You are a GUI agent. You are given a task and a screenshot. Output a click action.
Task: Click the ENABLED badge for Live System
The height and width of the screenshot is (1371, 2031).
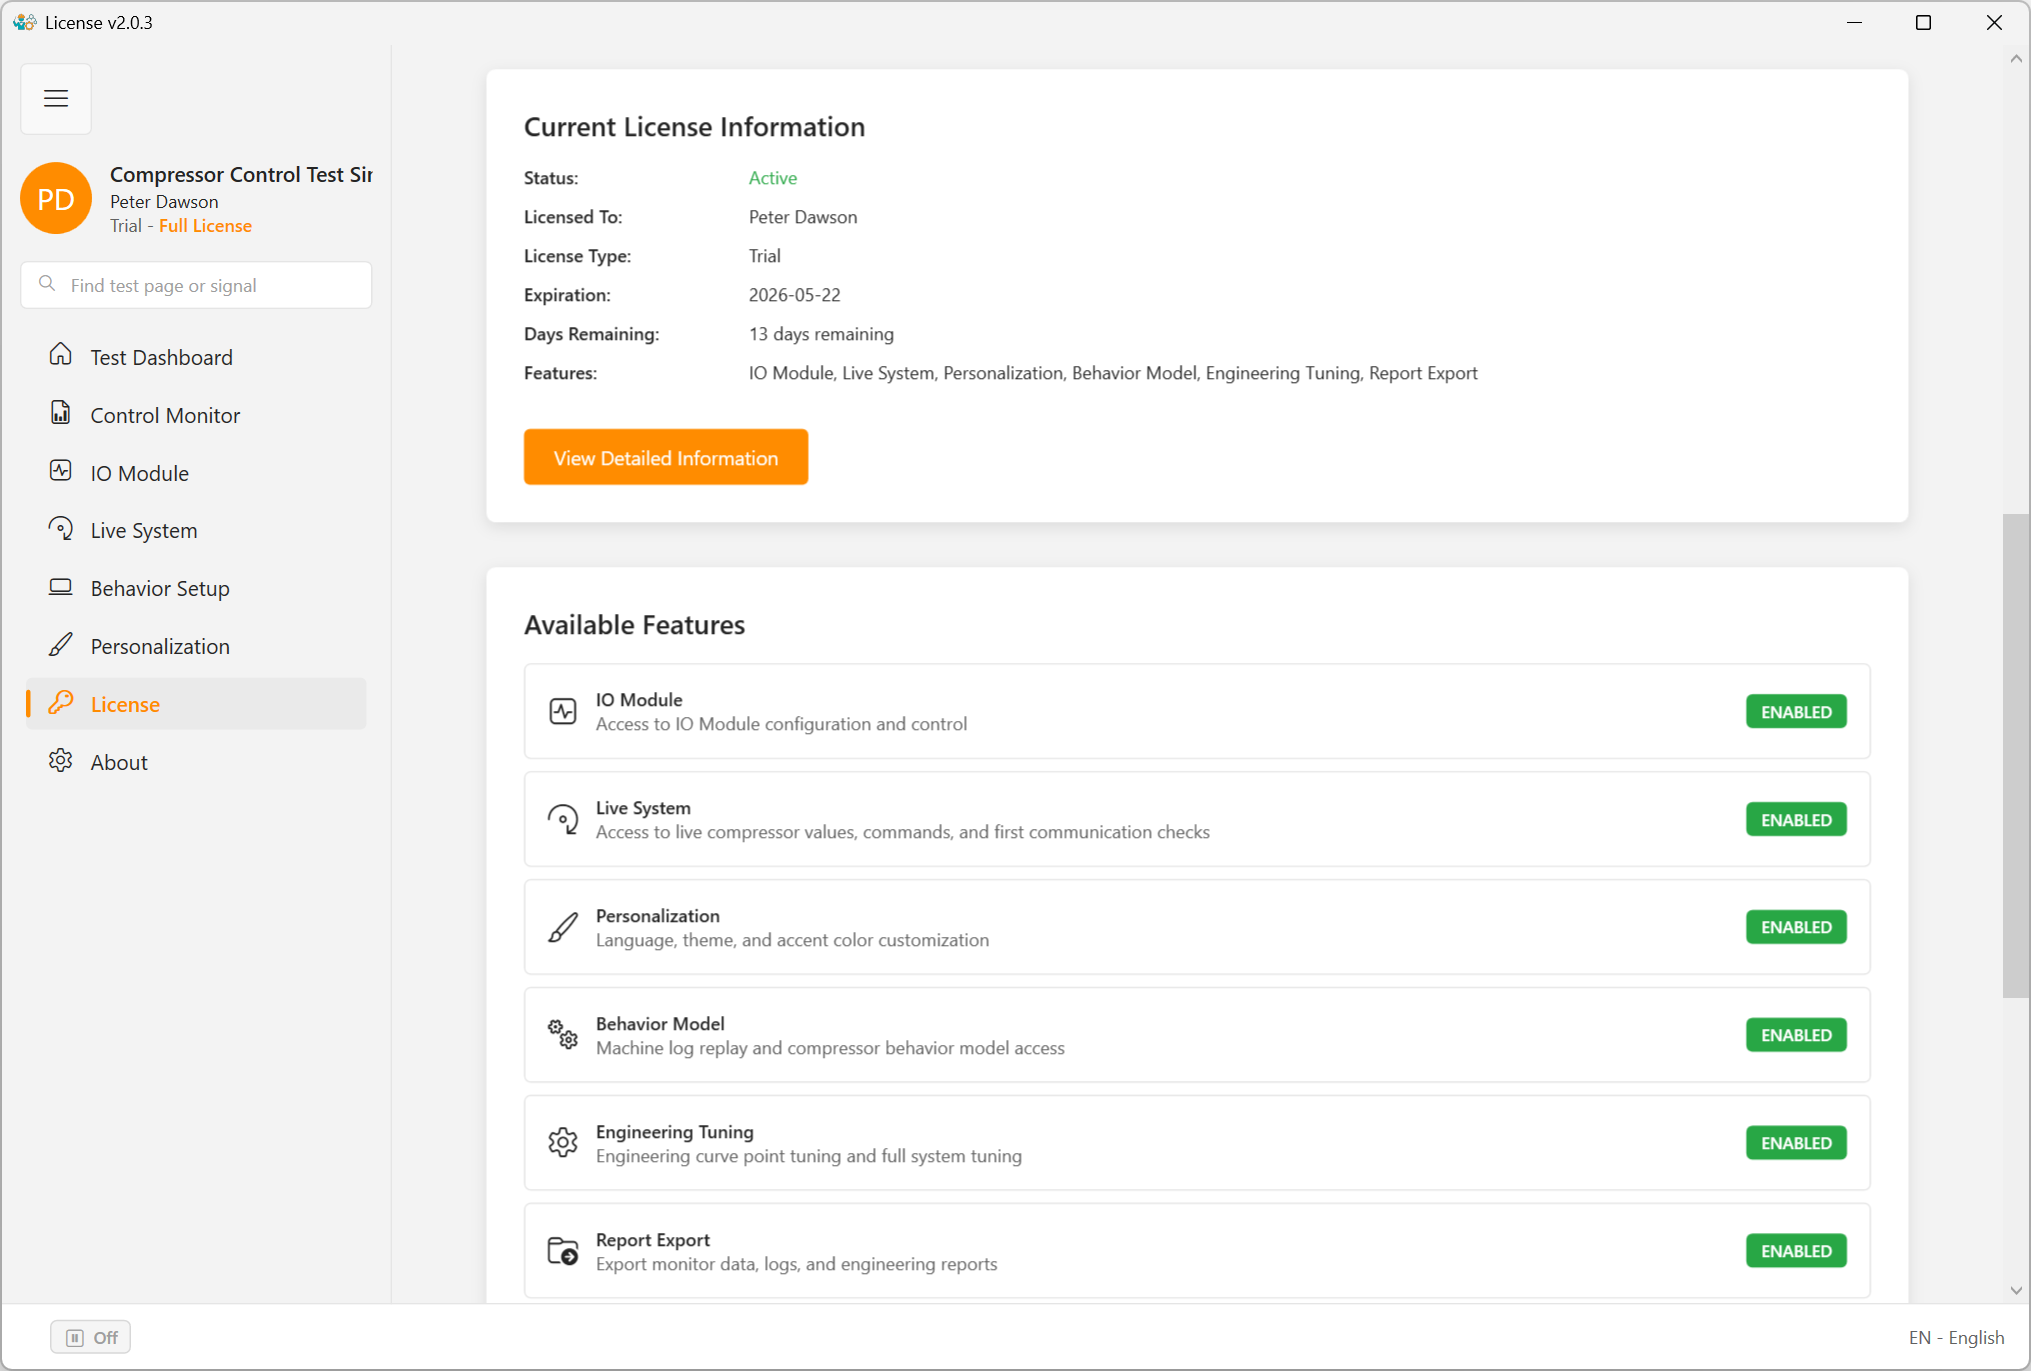point(1796,820)
